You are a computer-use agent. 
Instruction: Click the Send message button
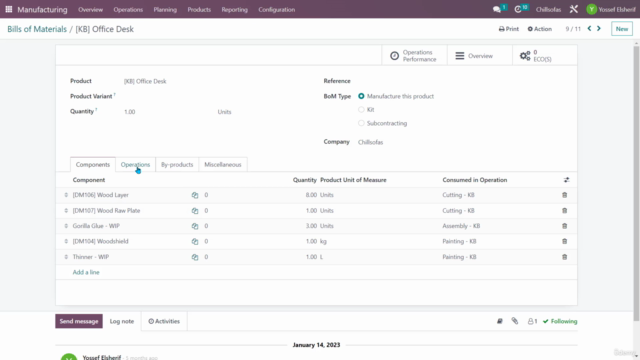pyautogui.click(x=79, y=321)
